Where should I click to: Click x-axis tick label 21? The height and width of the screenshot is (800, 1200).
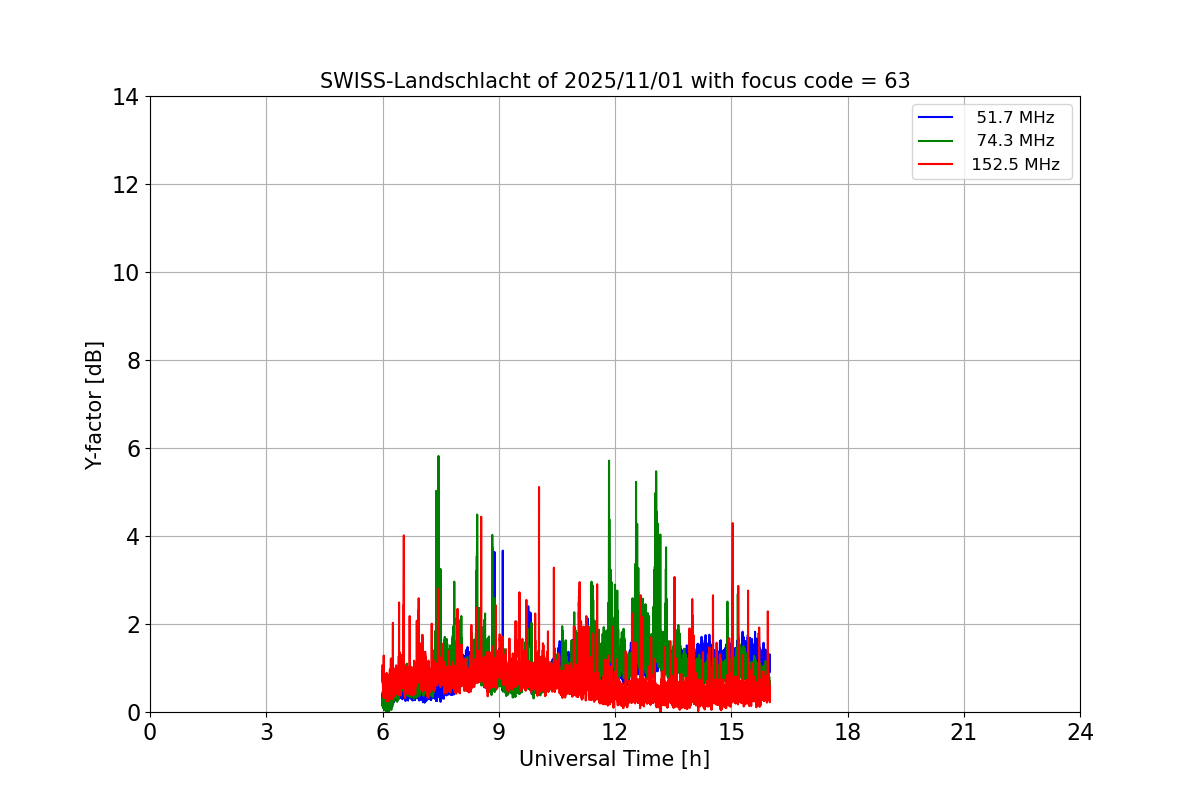point(964,732)
